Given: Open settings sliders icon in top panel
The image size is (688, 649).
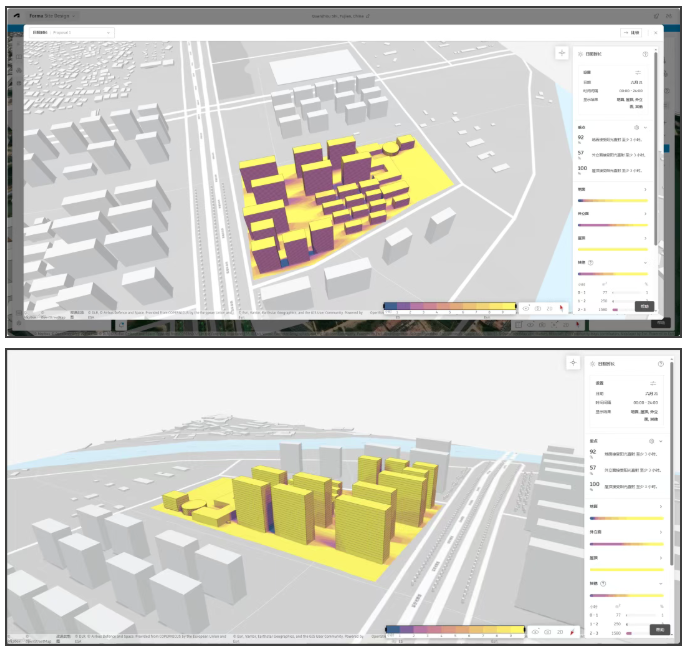Looking at the screenshot, I should tap(638, 72).
